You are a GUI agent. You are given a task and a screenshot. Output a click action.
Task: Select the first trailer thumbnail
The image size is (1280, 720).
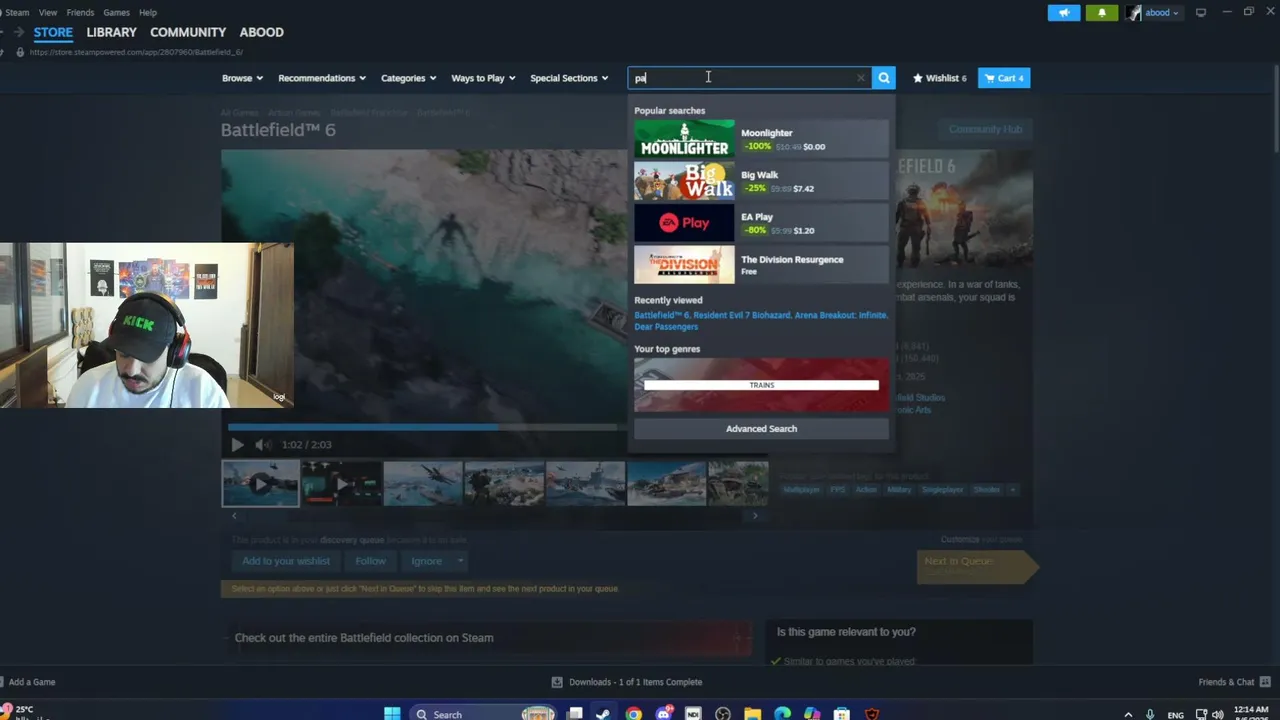260,484
